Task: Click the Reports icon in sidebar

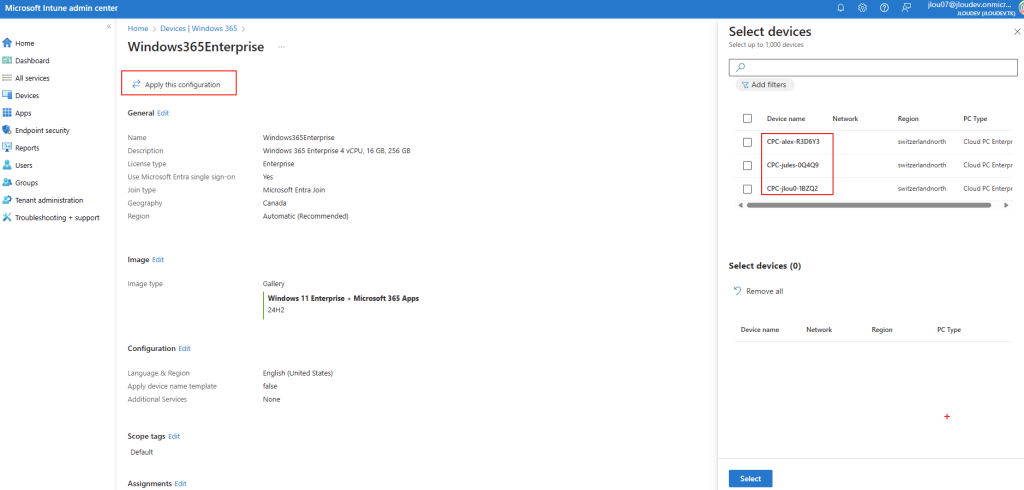Action: pyautogui.click(x=7, y=148)
